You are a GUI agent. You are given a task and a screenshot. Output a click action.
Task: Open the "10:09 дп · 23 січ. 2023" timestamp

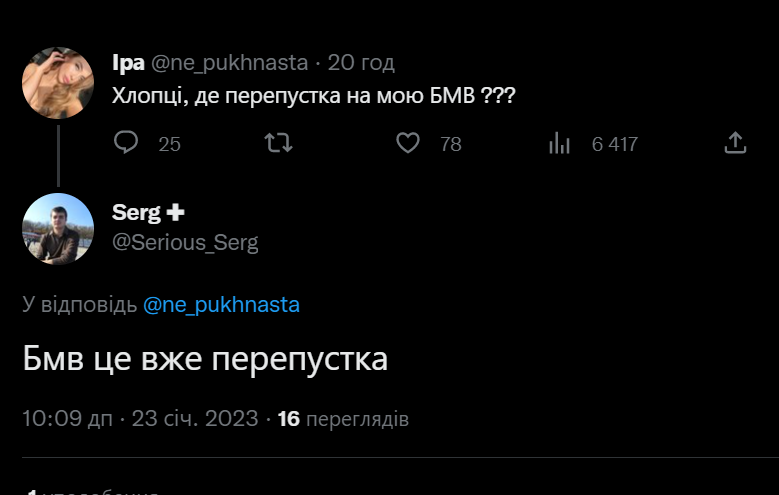[x=140, y=418]
